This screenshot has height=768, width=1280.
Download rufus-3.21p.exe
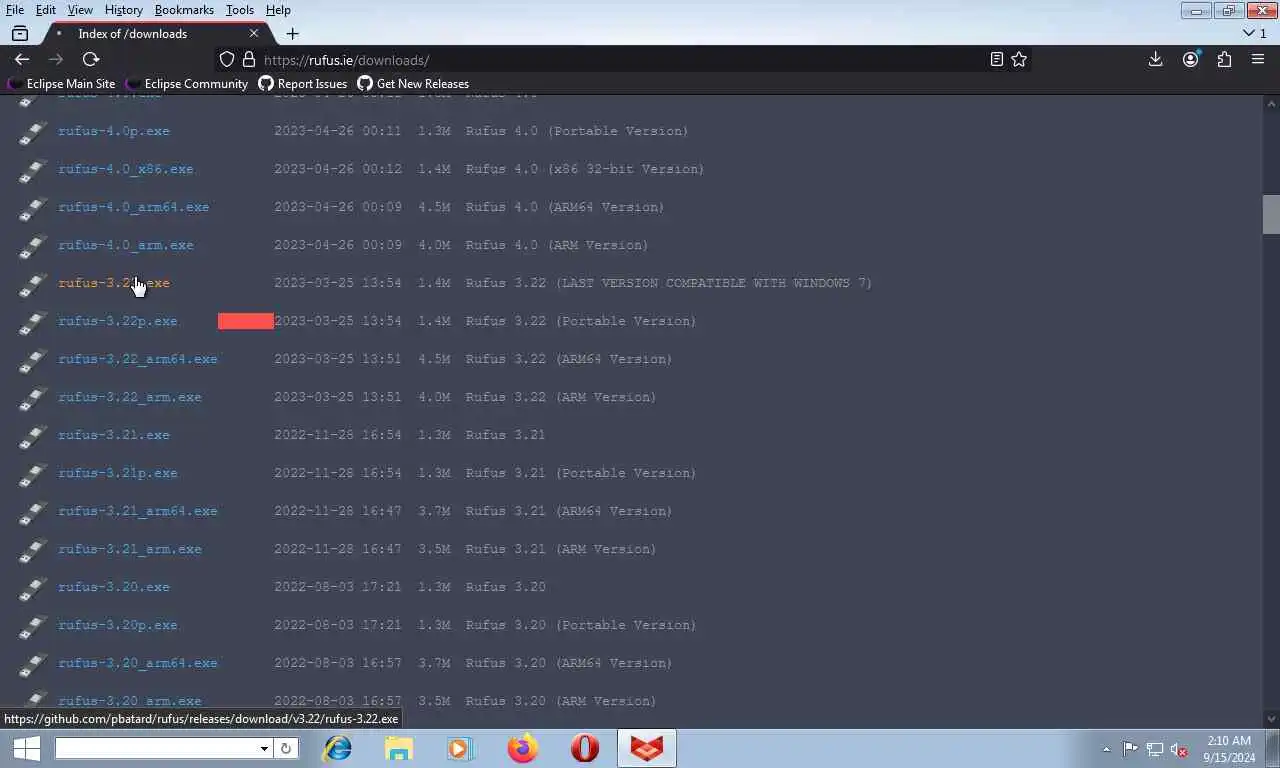point(118,473)
